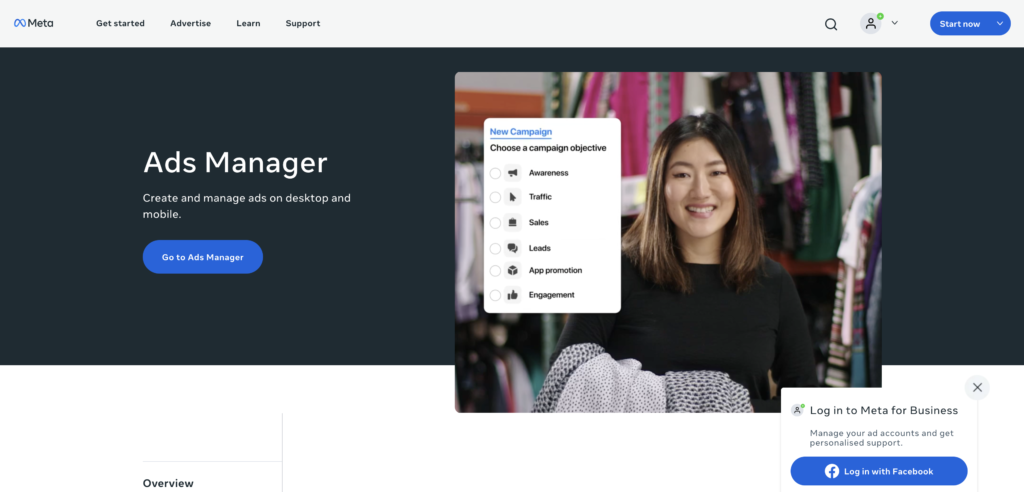Click 'Log in to Meta for Business' heading

[884, 410]
